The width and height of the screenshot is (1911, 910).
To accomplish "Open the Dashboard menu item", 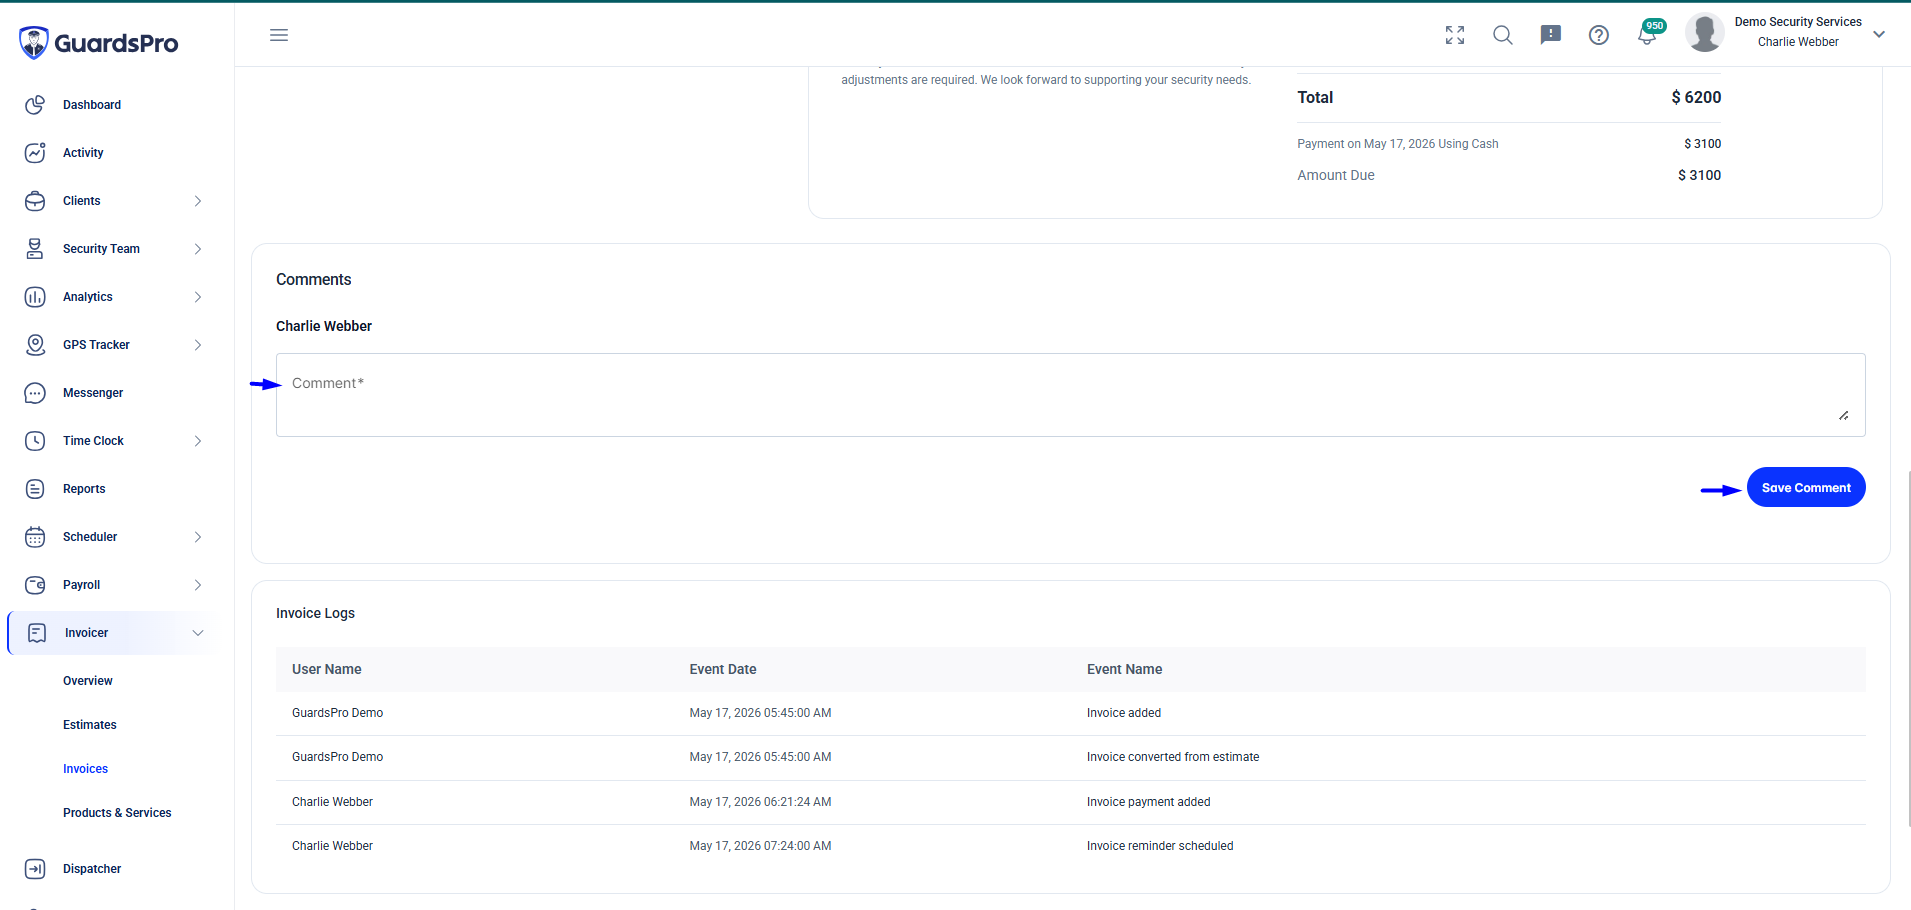I will [x=92, y=105].
